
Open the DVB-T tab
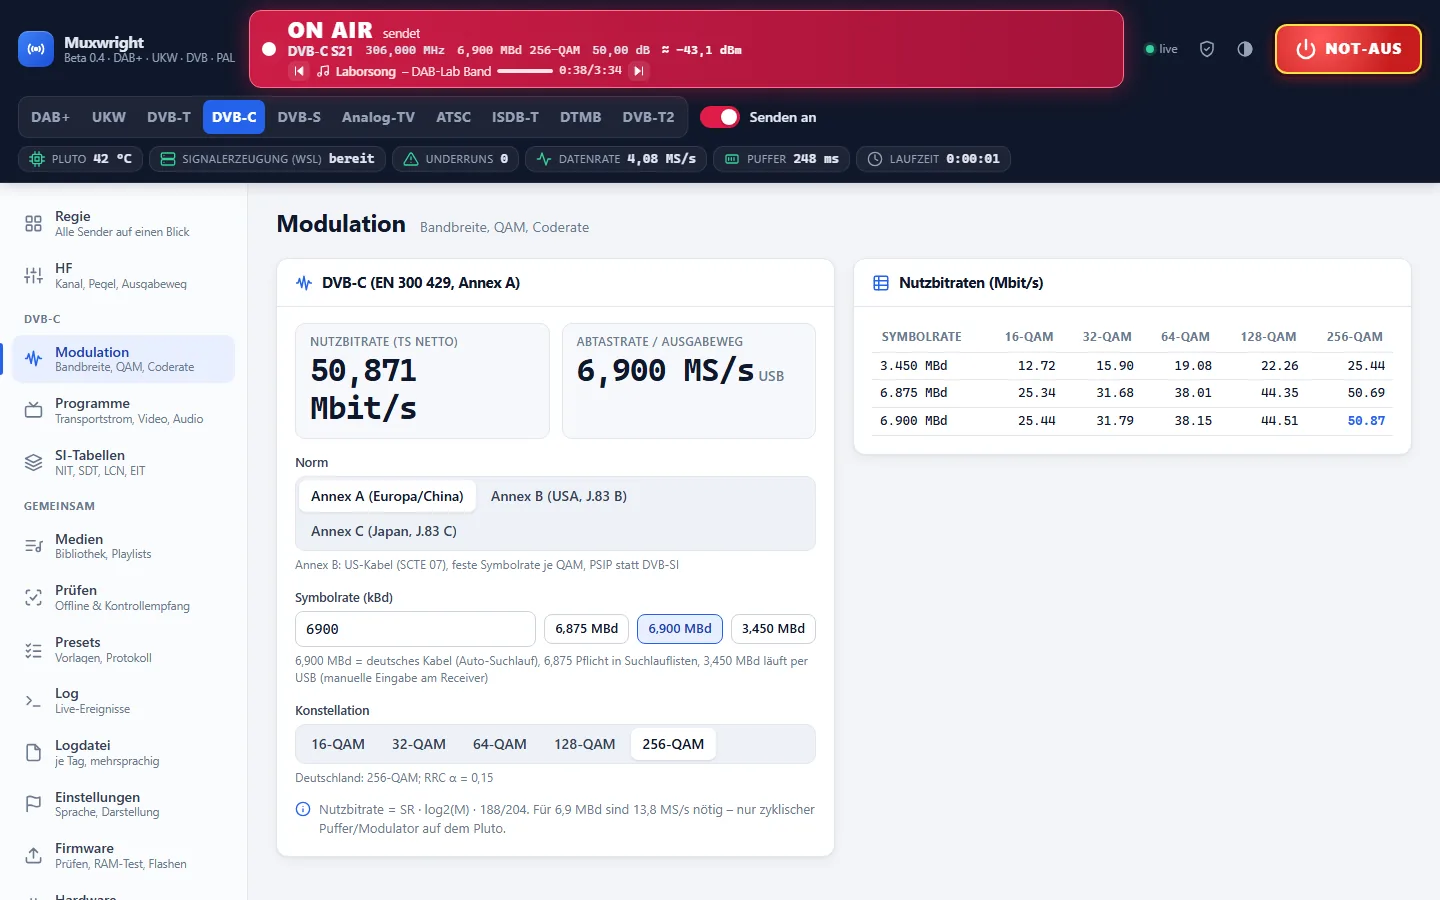[169, 117]
